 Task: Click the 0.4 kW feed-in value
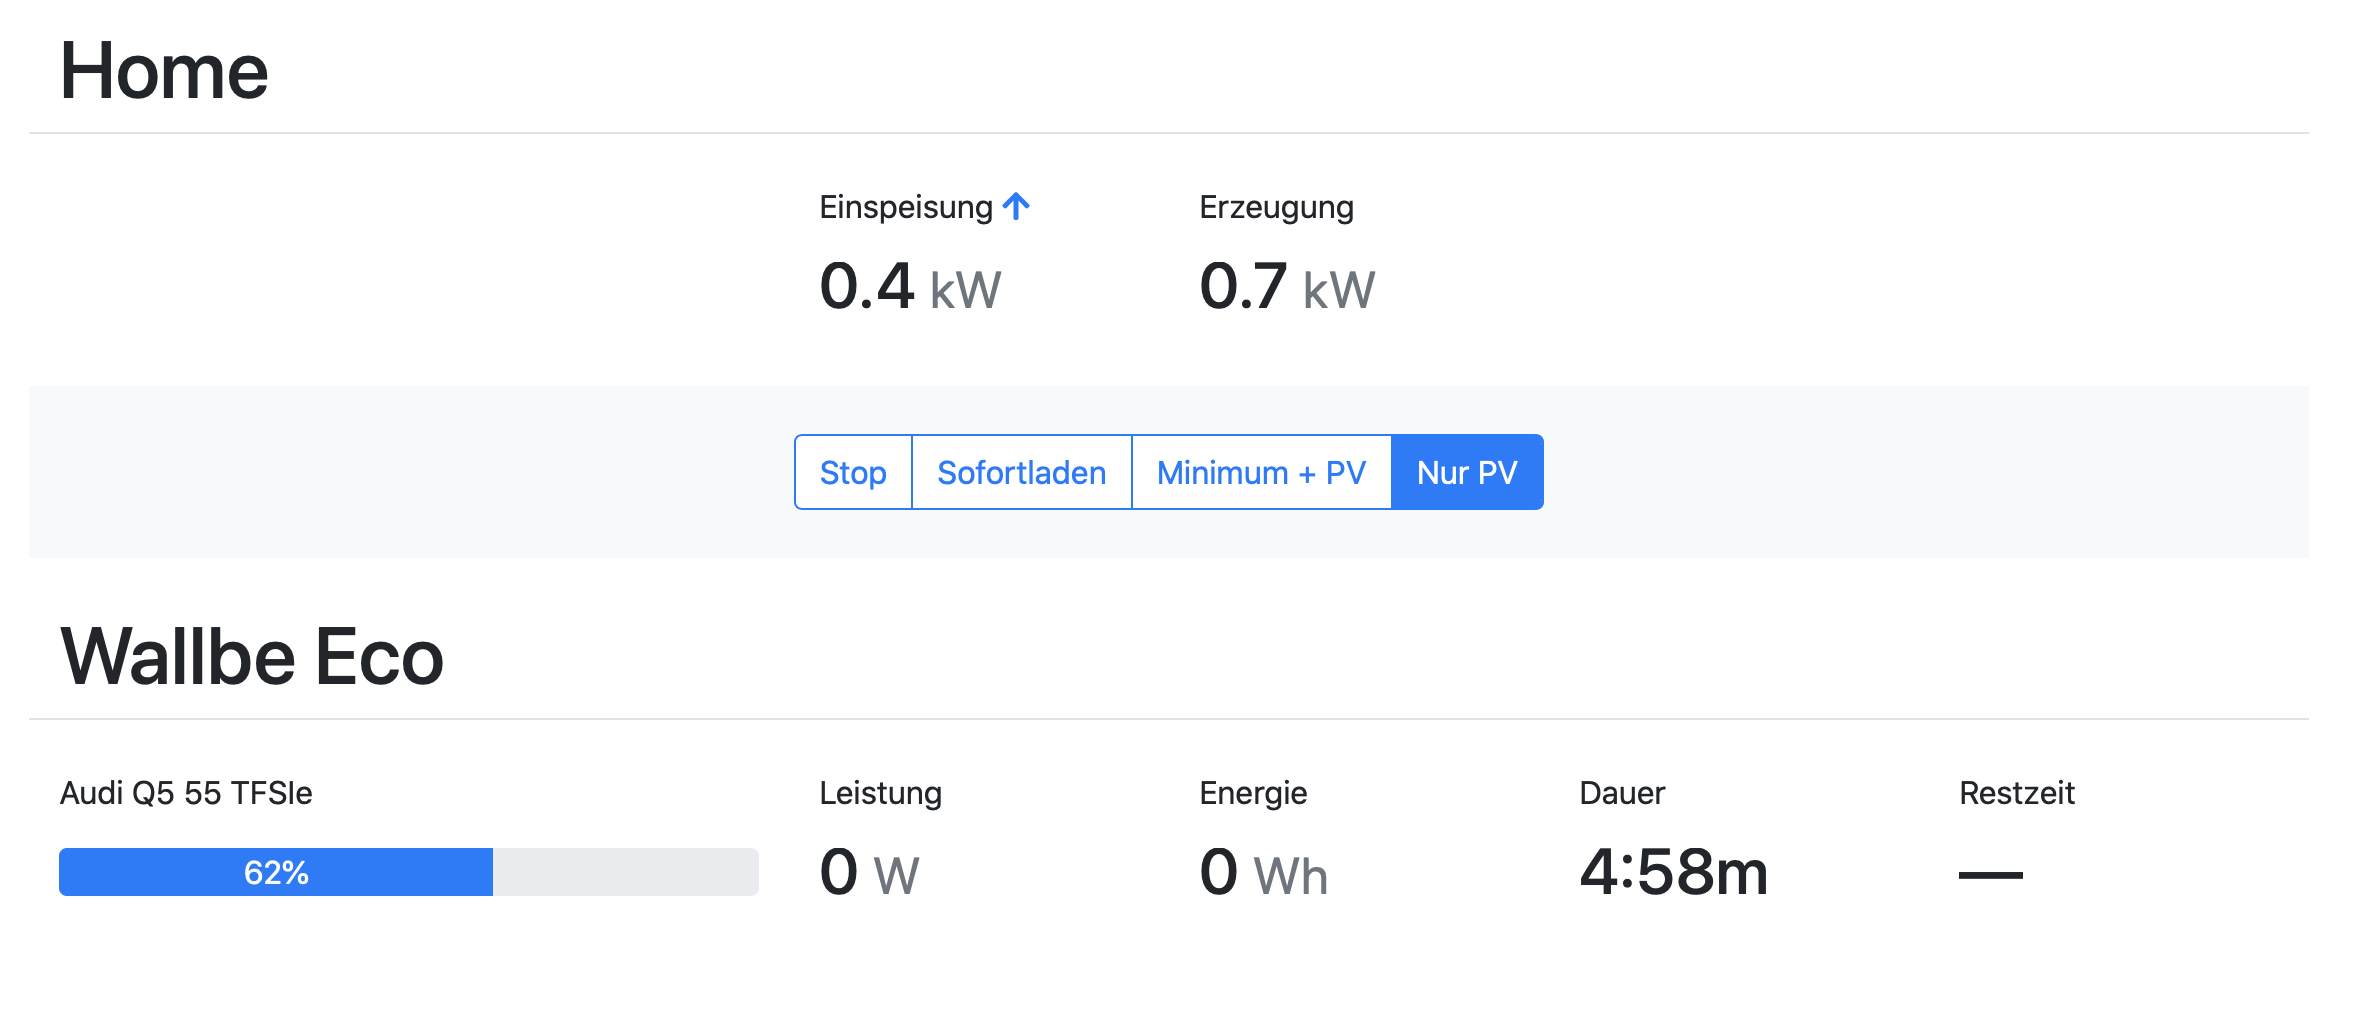point(910,287)
